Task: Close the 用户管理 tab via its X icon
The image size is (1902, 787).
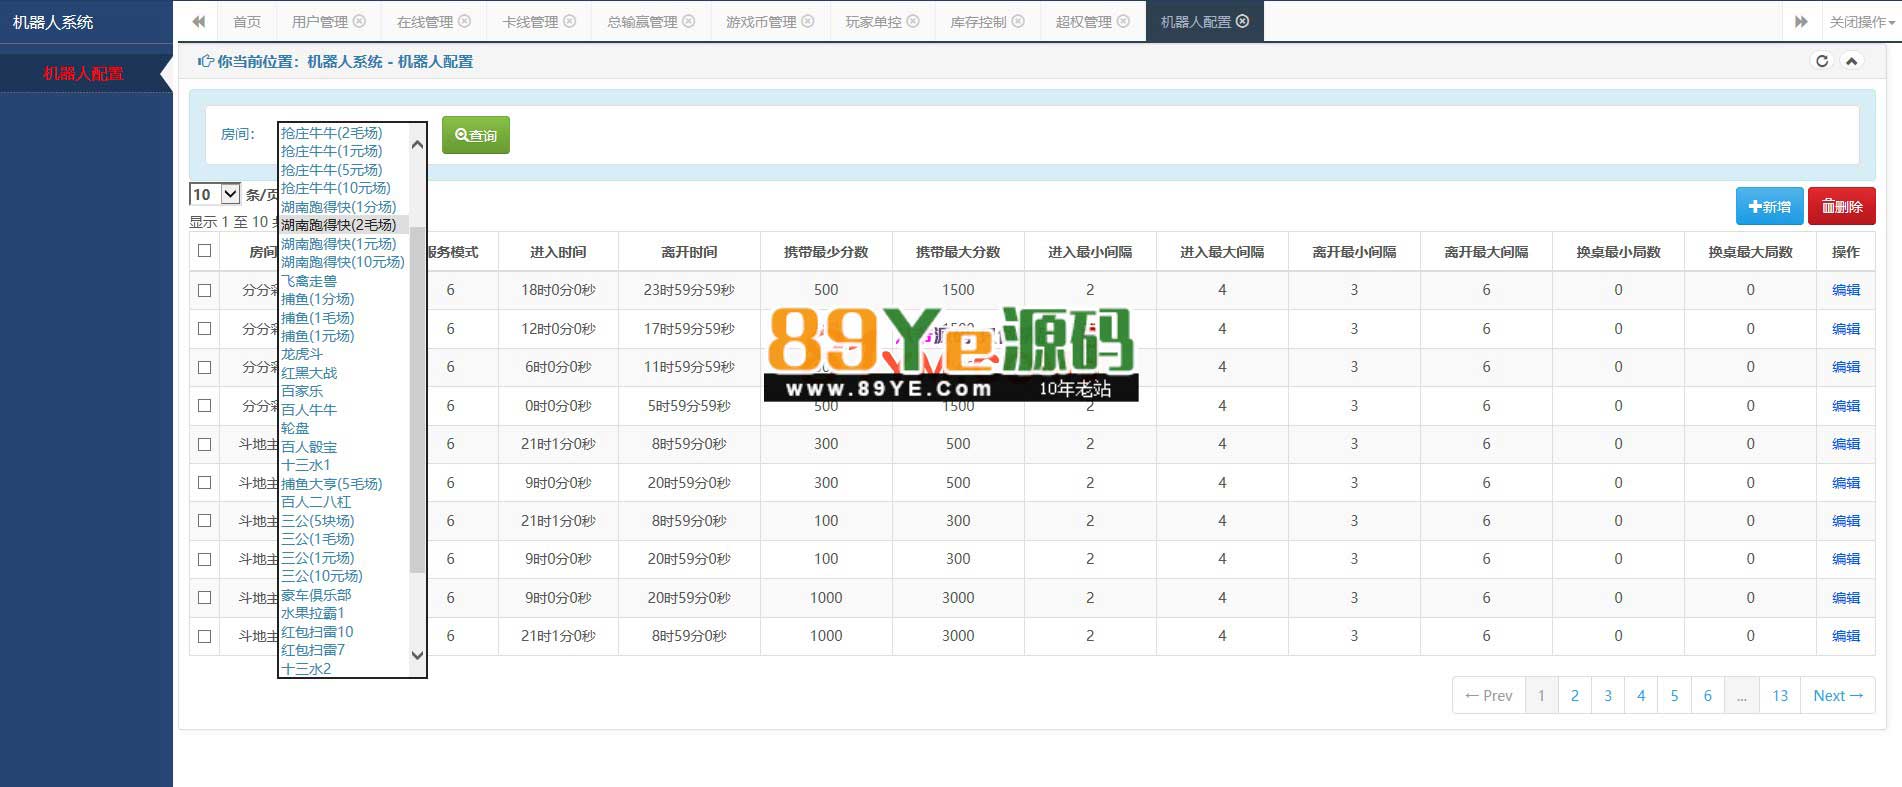Action: click(360, 21)
